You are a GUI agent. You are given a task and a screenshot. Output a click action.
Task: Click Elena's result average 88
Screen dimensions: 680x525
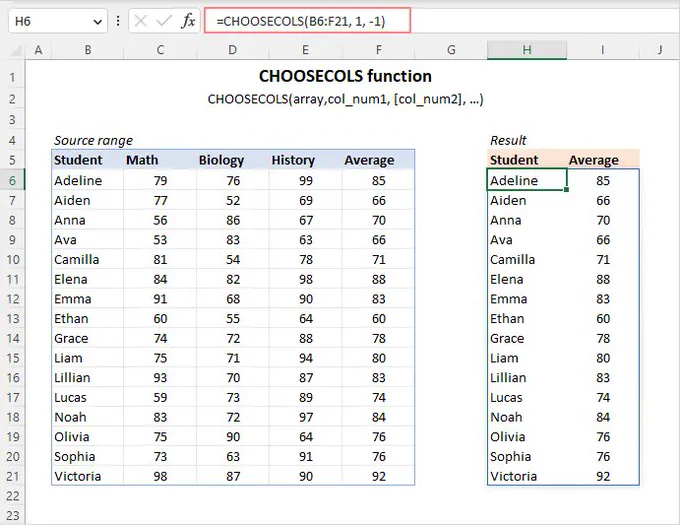coord(603,279)
